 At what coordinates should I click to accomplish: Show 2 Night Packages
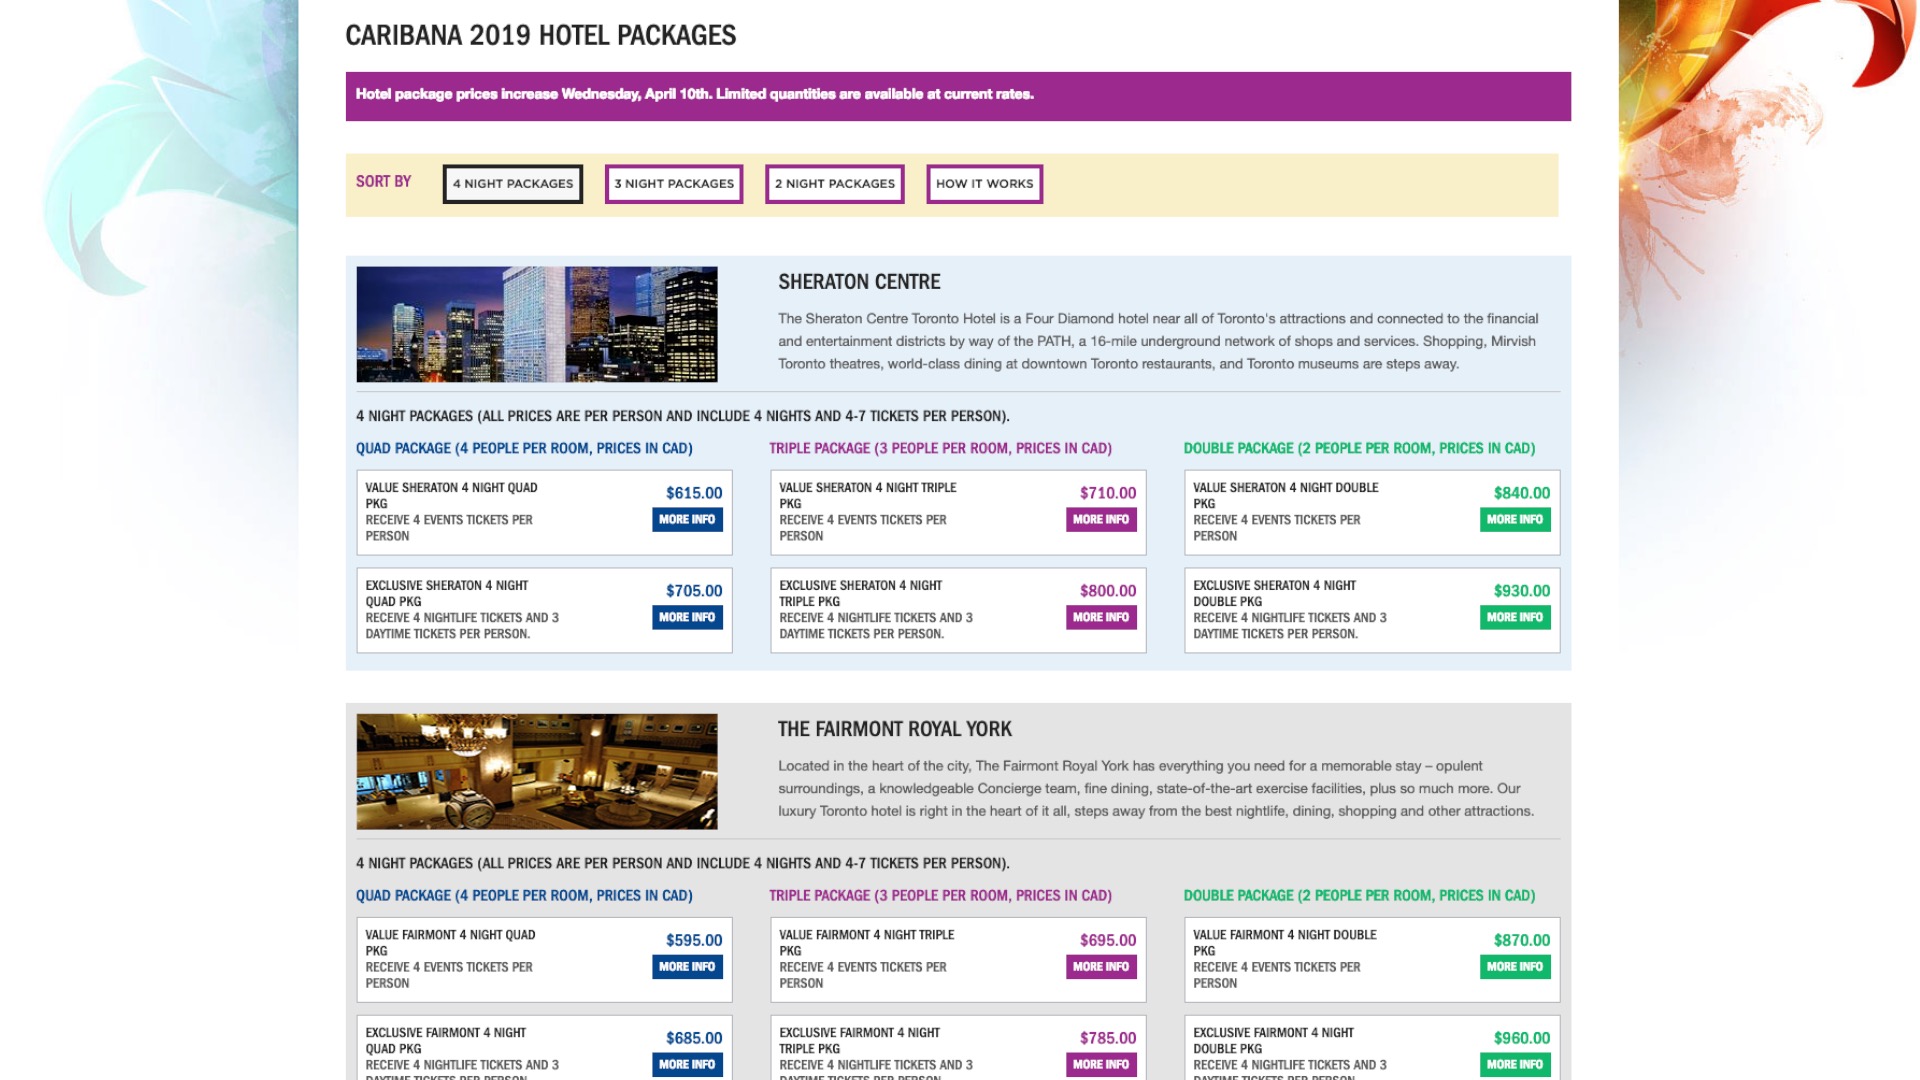click(835, 184)
